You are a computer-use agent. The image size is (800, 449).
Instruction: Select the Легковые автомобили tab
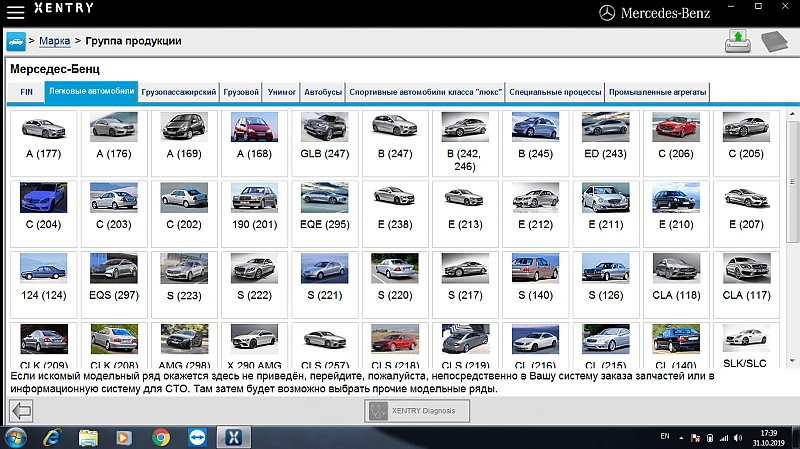pos(91,92)
